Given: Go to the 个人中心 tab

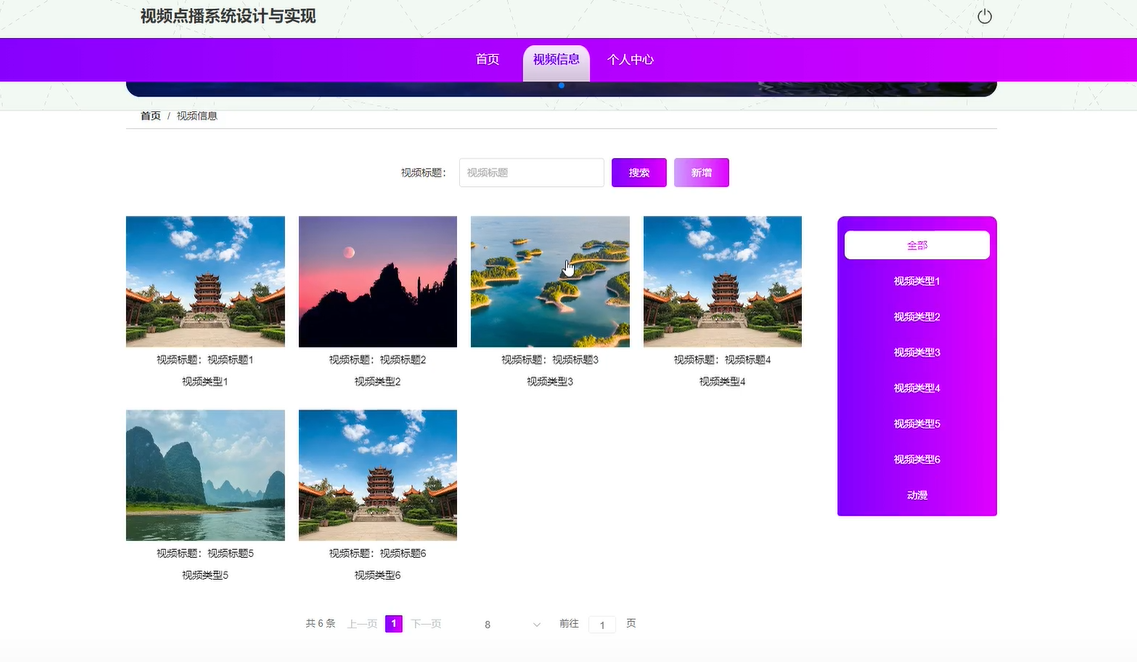Looking at the screenshot, I should click(x=630, y=59).
